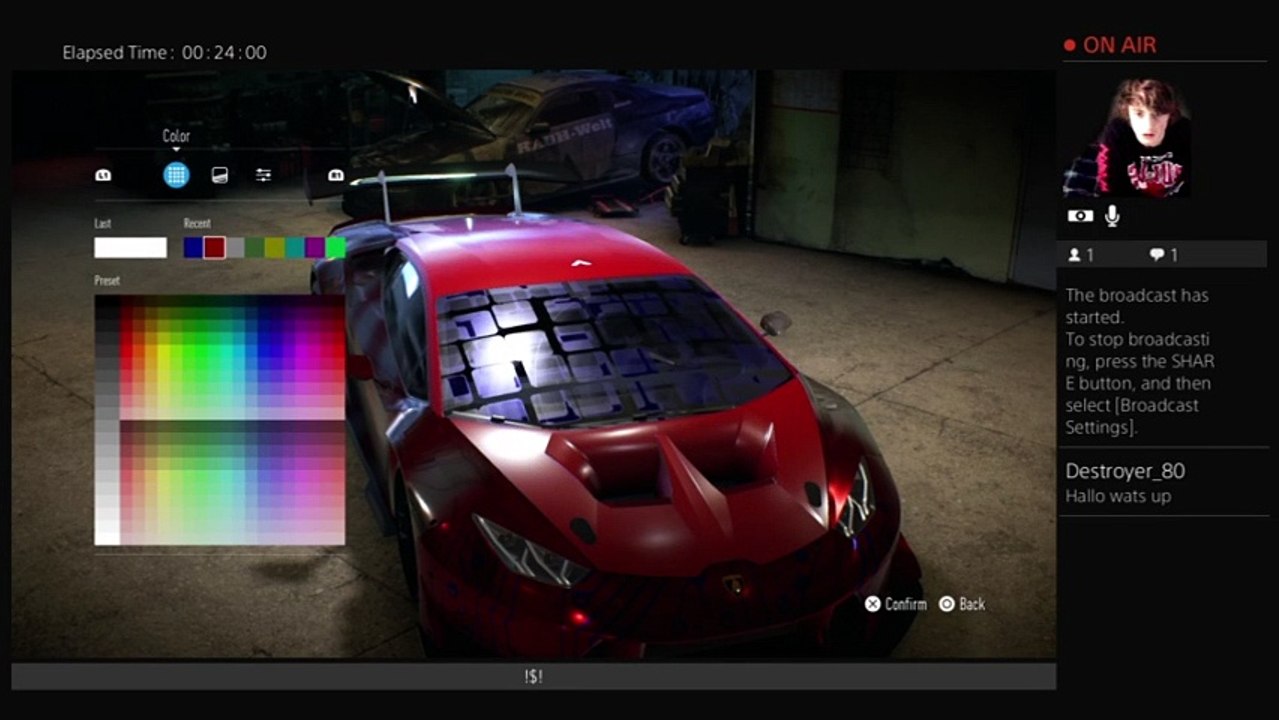Click the L1 shoulder button prompt
The width and height of the screenshot is (1279, 720).
pos(103,175)
